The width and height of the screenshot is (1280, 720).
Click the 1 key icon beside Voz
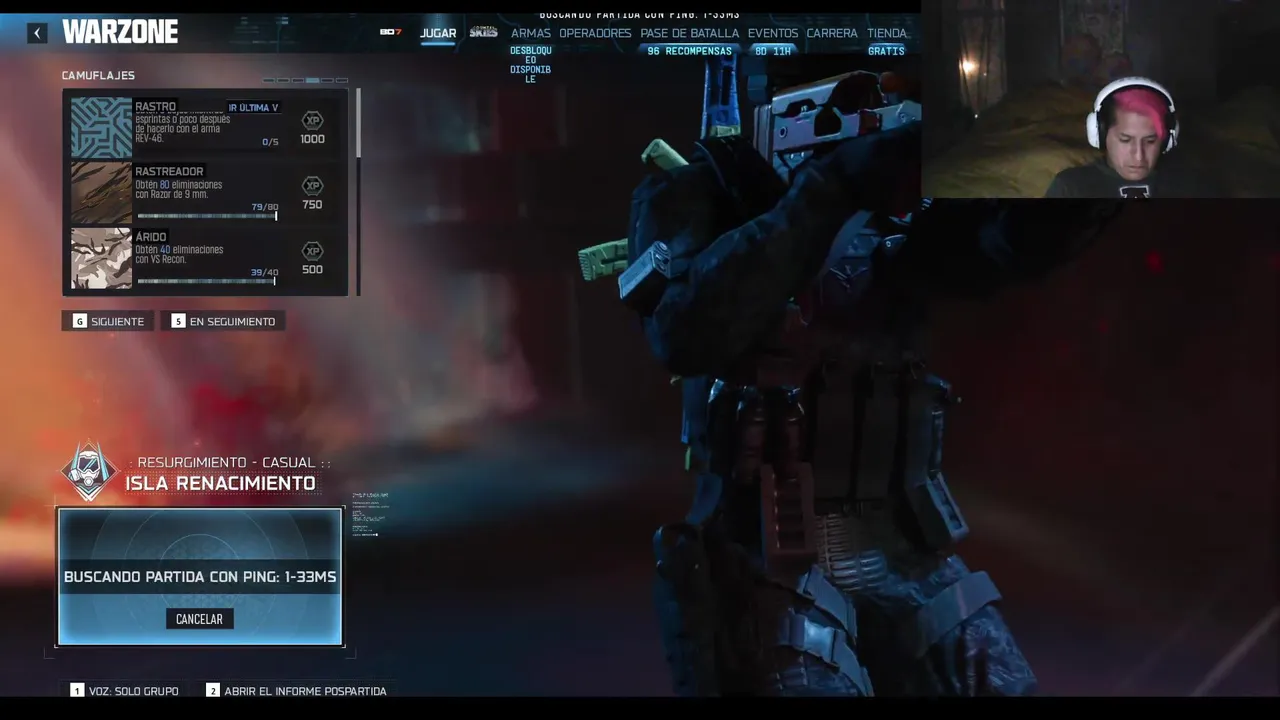[x=77, y=690]
